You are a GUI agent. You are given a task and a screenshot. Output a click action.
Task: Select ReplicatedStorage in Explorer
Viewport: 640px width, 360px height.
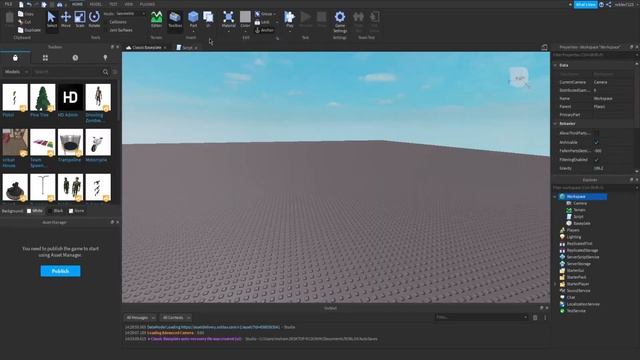(582, 251)
